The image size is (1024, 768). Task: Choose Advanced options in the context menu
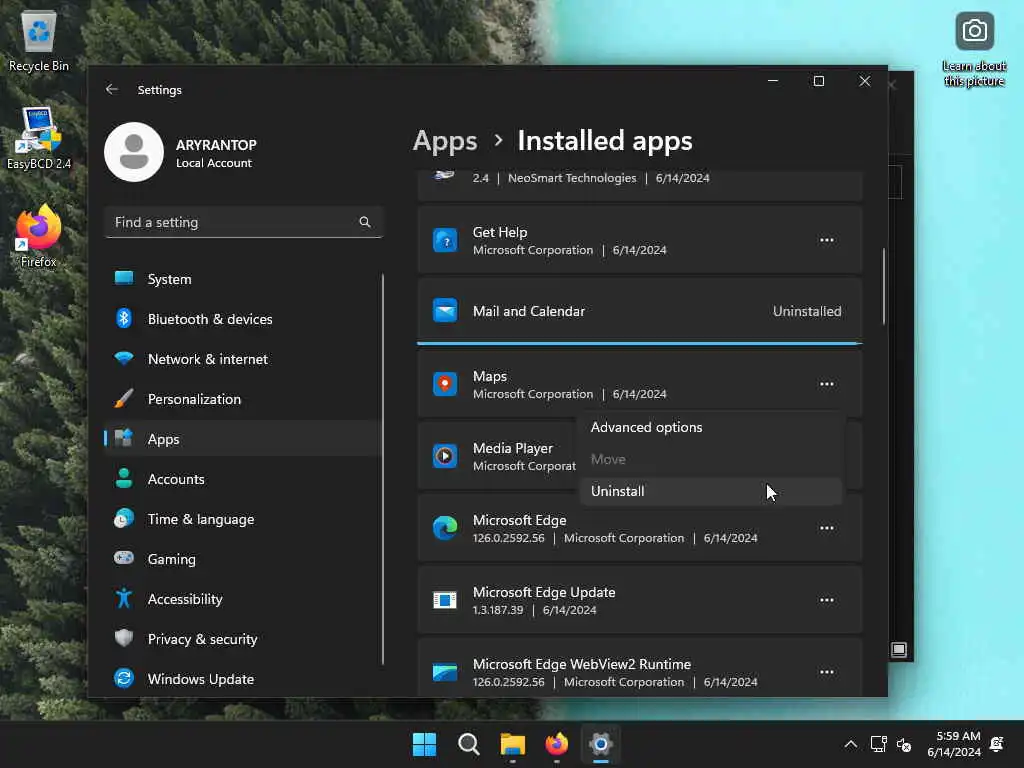coord(711,427)
